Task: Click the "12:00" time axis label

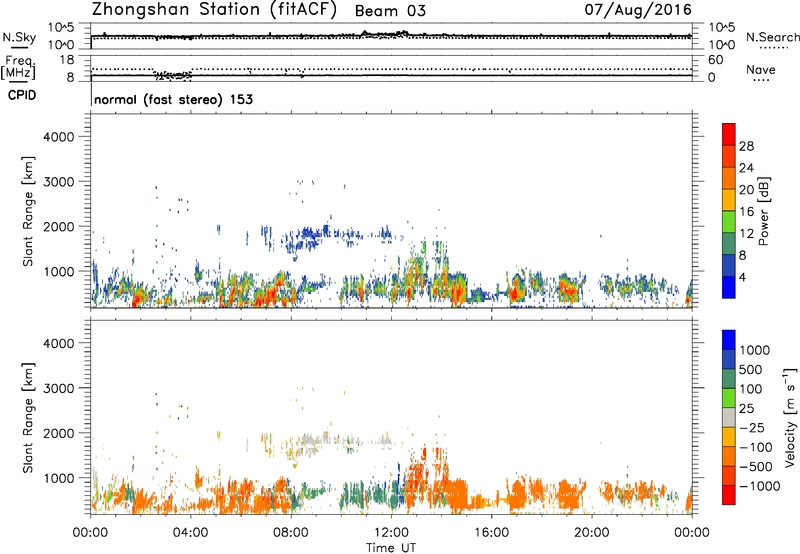Action: click(391, 533)
